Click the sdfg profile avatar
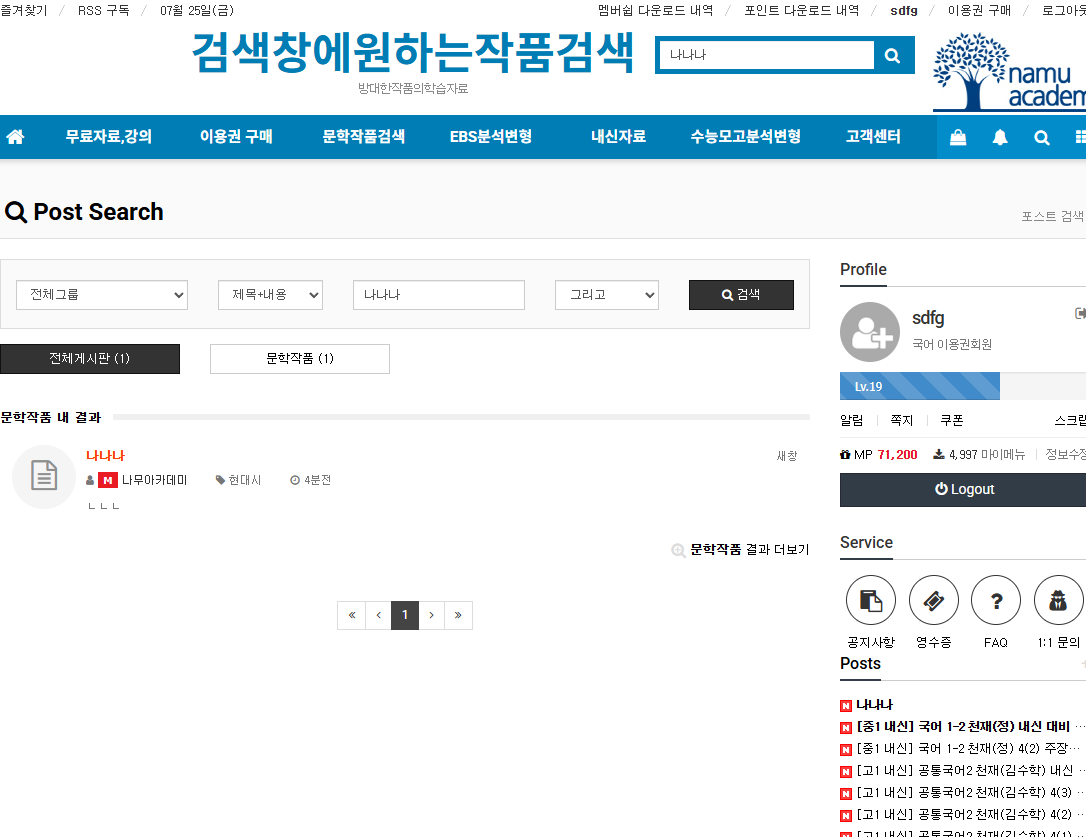This screenshot has height=837, width=1086. 870,332
